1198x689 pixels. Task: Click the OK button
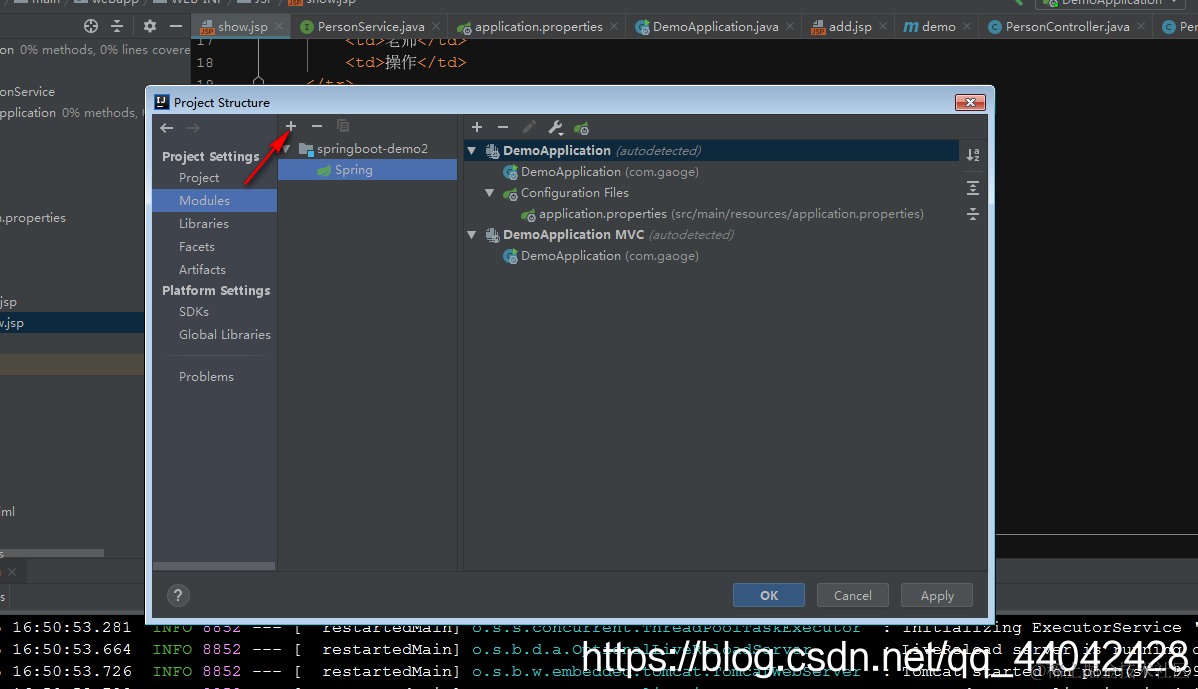769,595
